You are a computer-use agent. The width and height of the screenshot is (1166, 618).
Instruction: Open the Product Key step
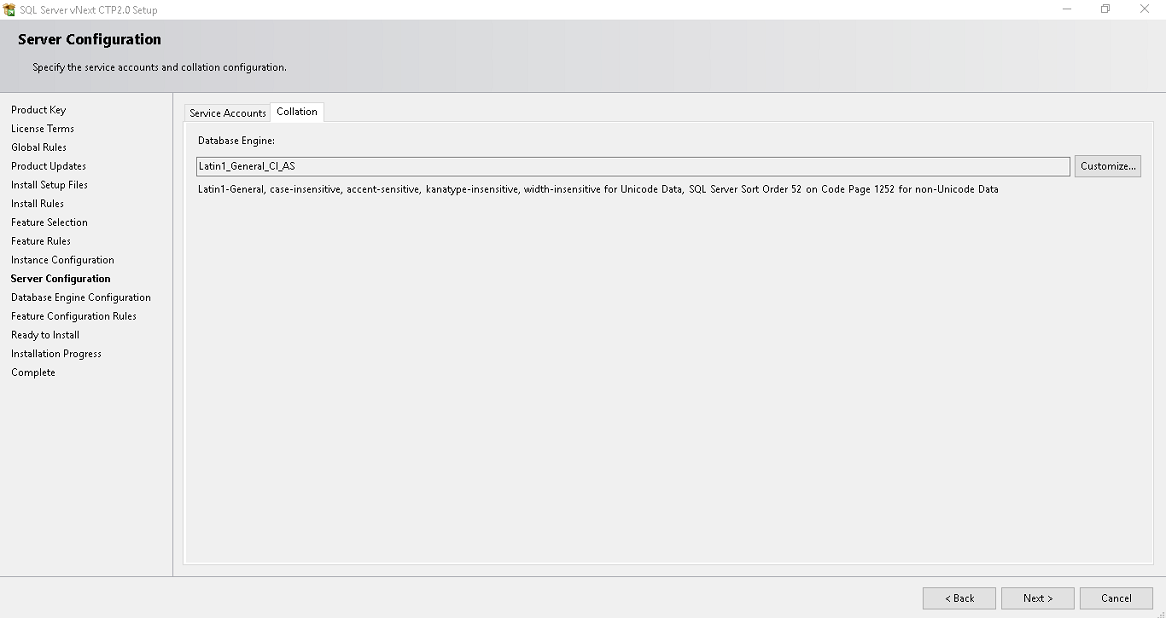39,110
